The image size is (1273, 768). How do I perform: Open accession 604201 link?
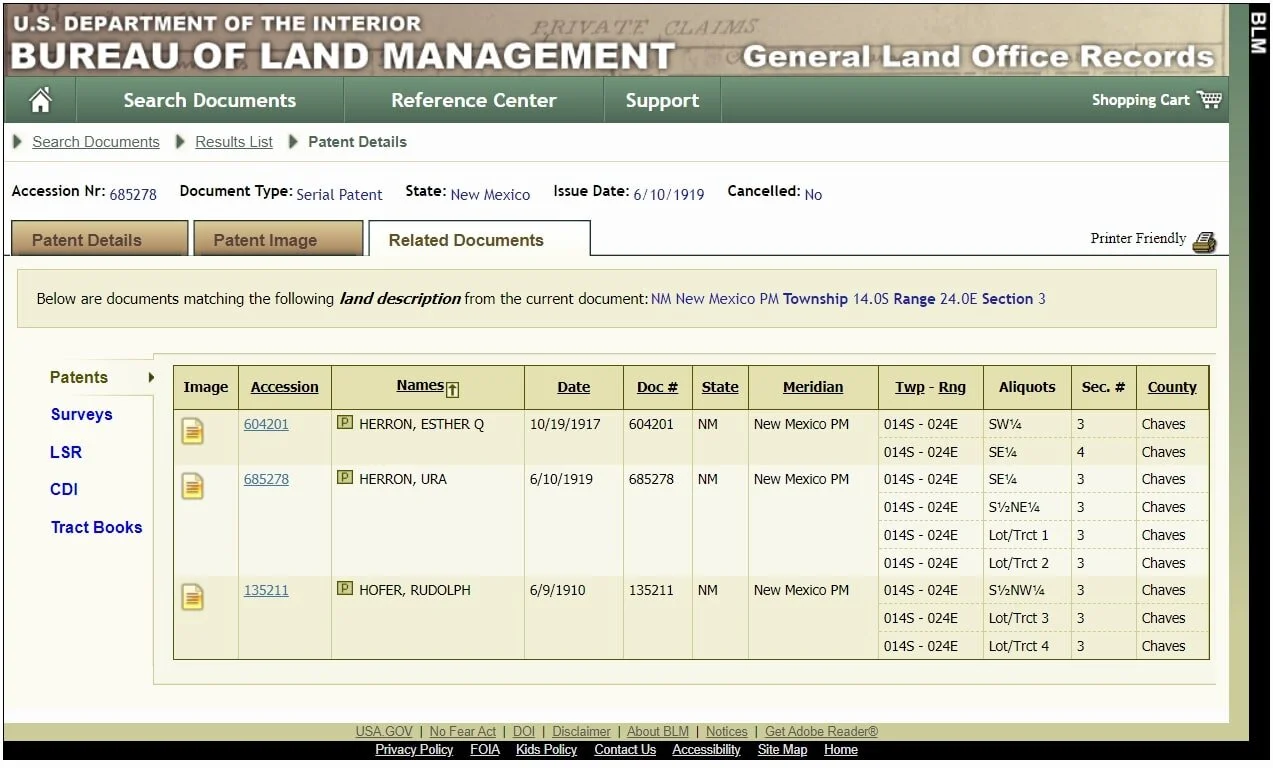point(266,424)
